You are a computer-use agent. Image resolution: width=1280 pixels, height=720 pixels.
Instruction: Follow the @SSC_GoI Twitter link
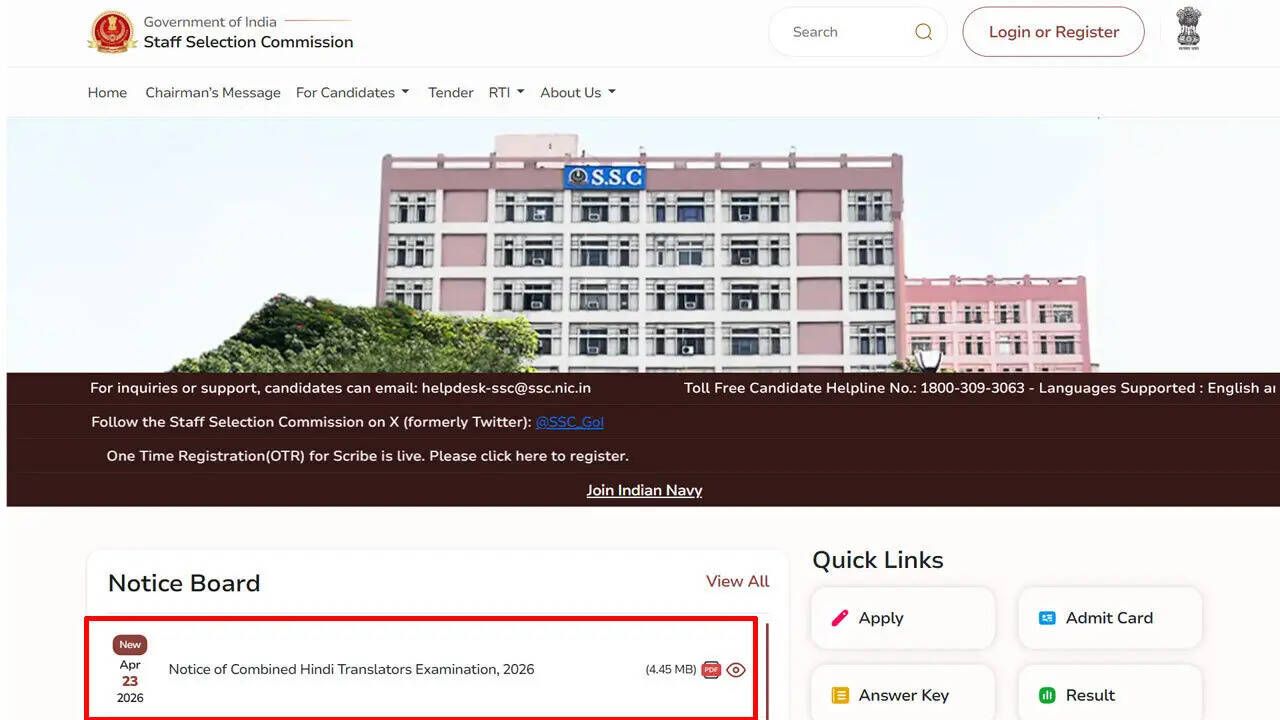pos(570,422)
